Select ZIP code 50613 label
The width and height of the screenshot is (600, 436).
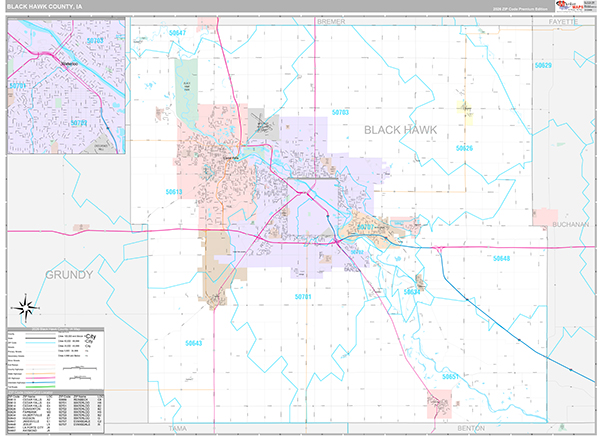[x=176, y=191]
